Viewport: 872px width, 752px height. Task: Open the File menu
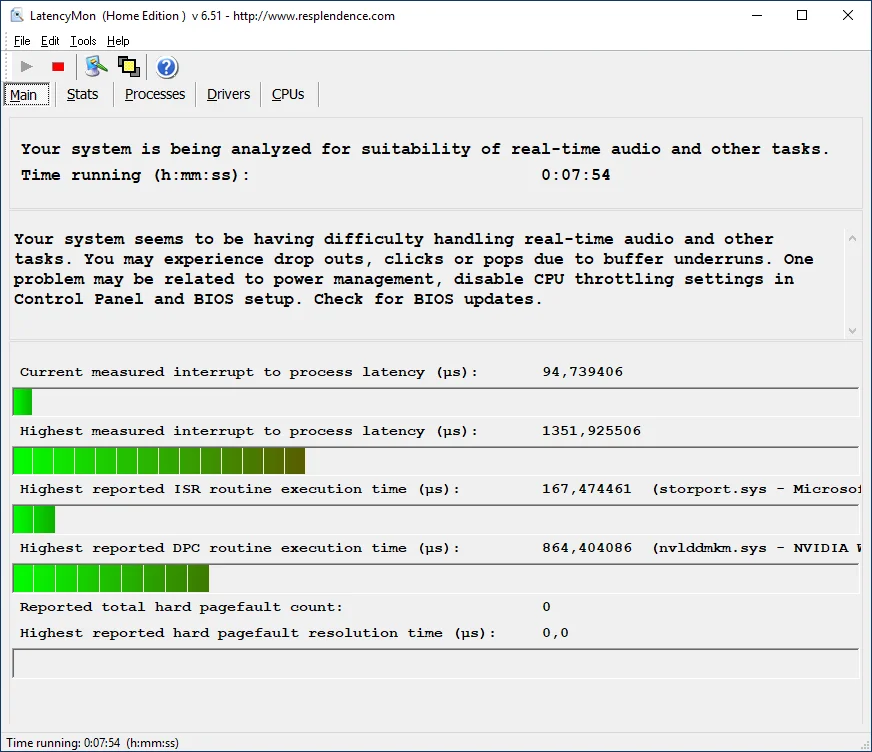(x=22, y=41)
